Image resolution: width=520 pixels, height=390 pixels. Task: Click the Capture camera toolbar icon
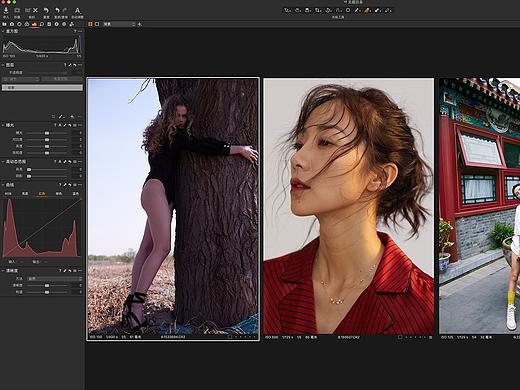17,11
